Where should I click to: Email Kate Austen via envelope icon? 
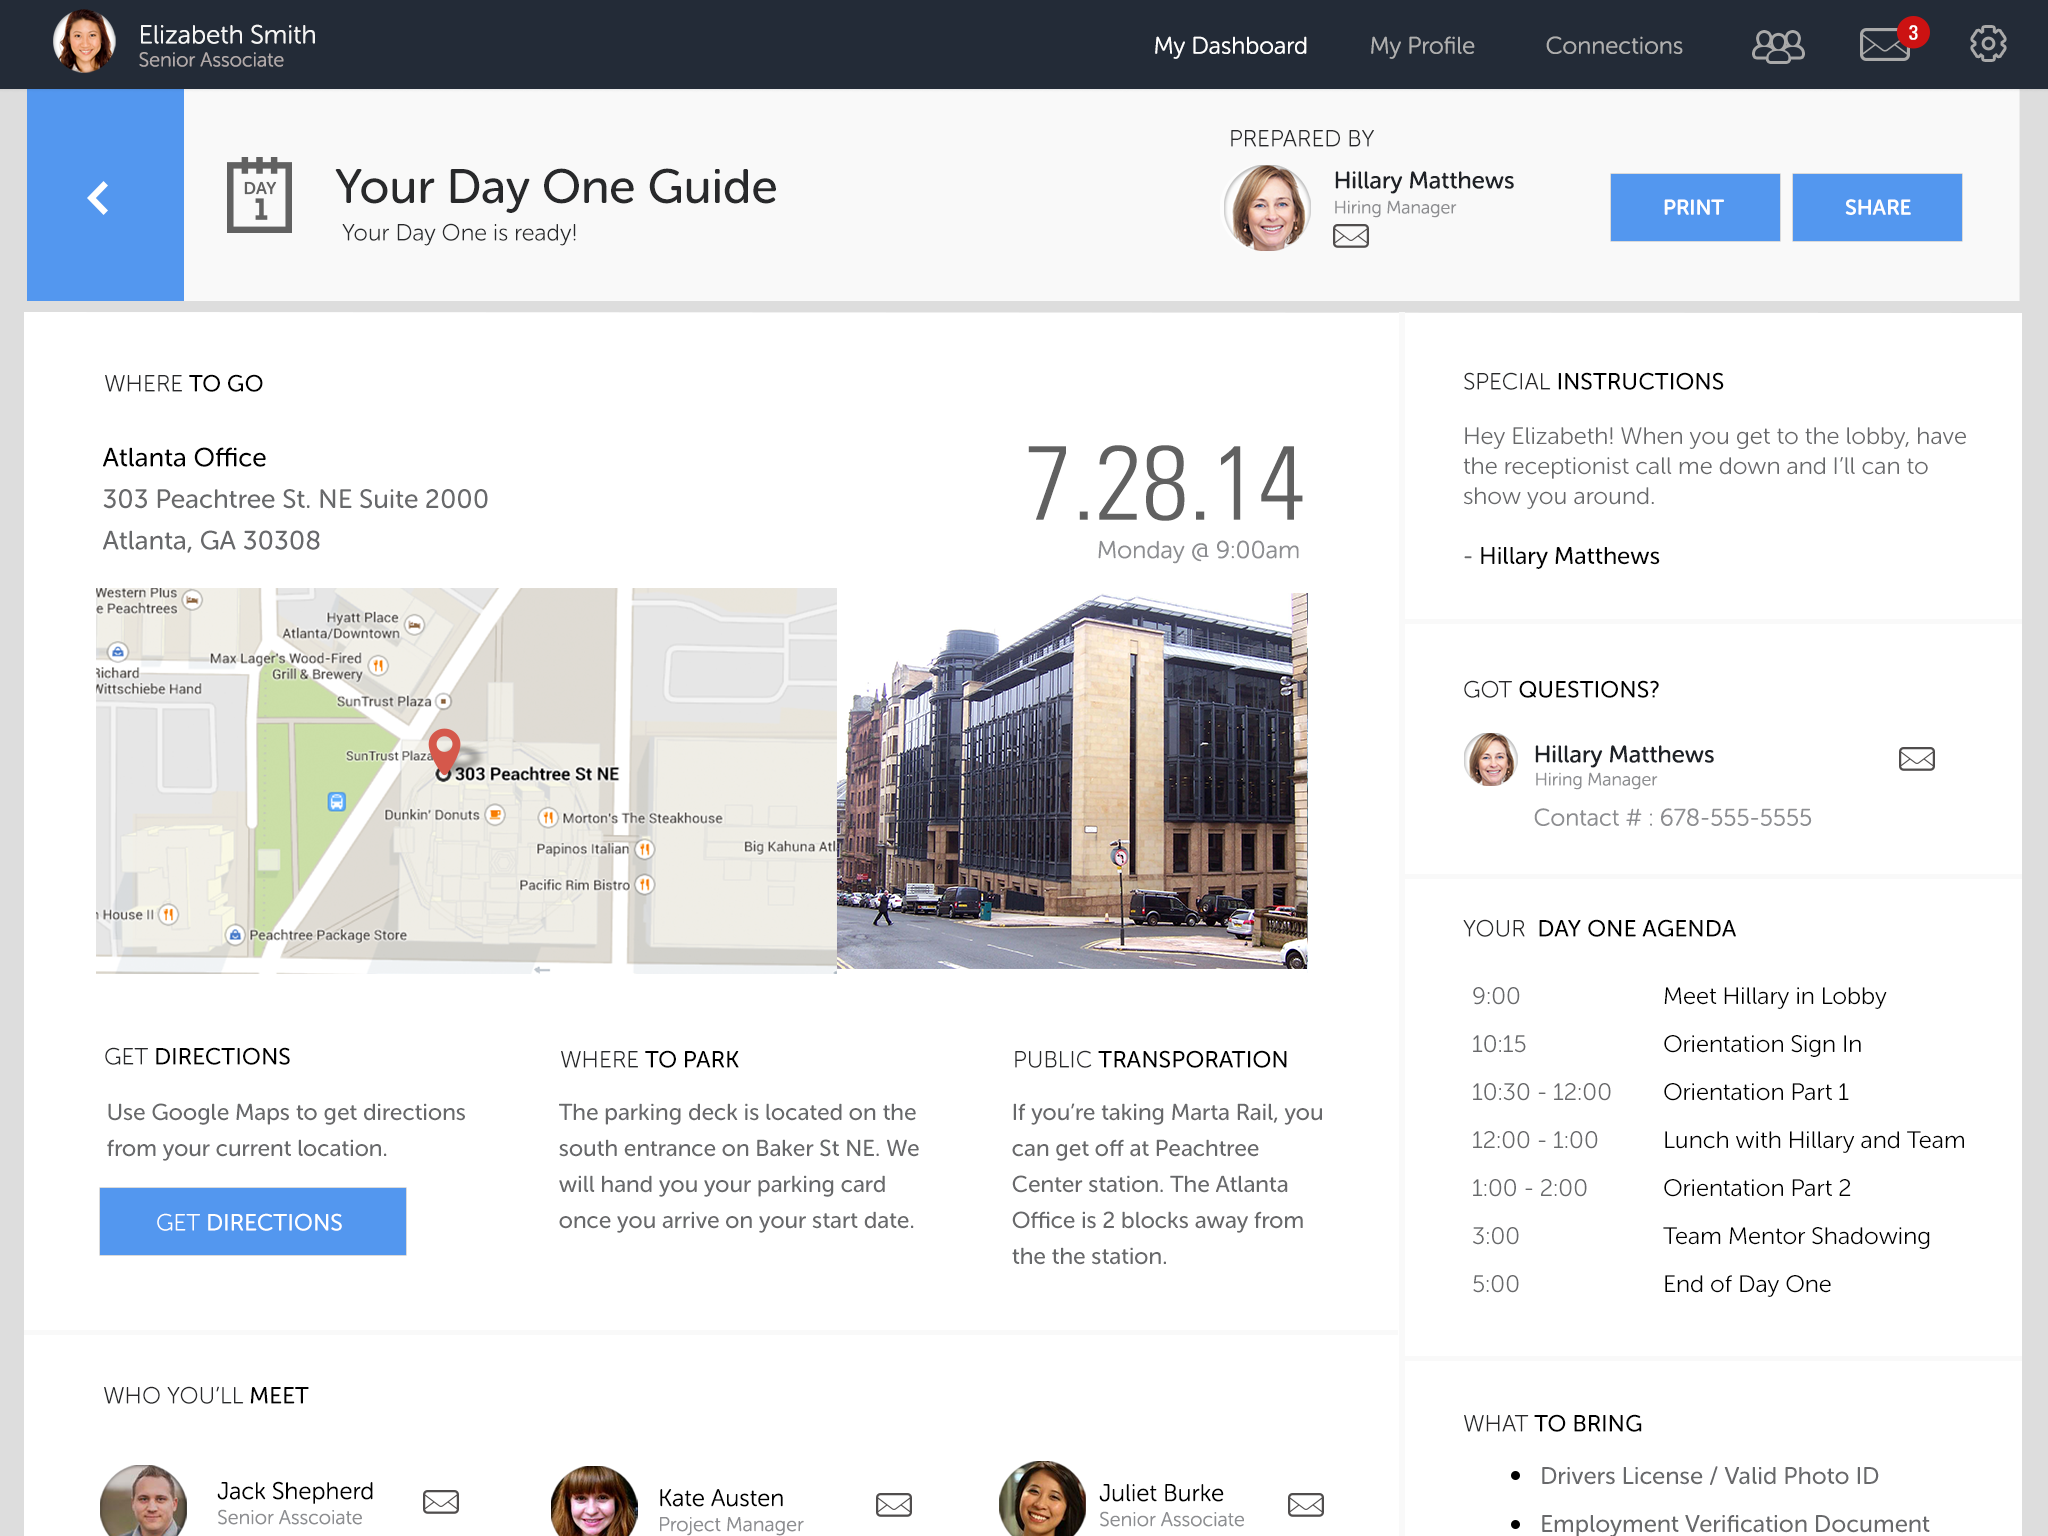click(893, 1504)
